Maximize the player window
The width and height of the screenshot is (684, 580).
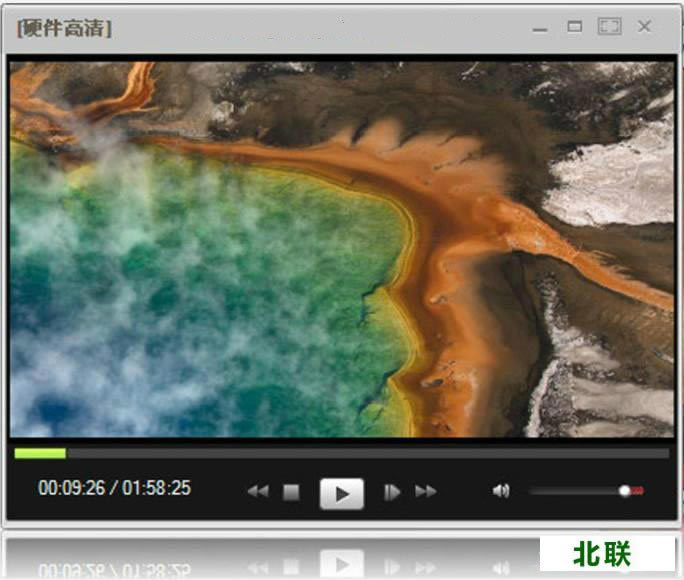[x=575, y=27]
